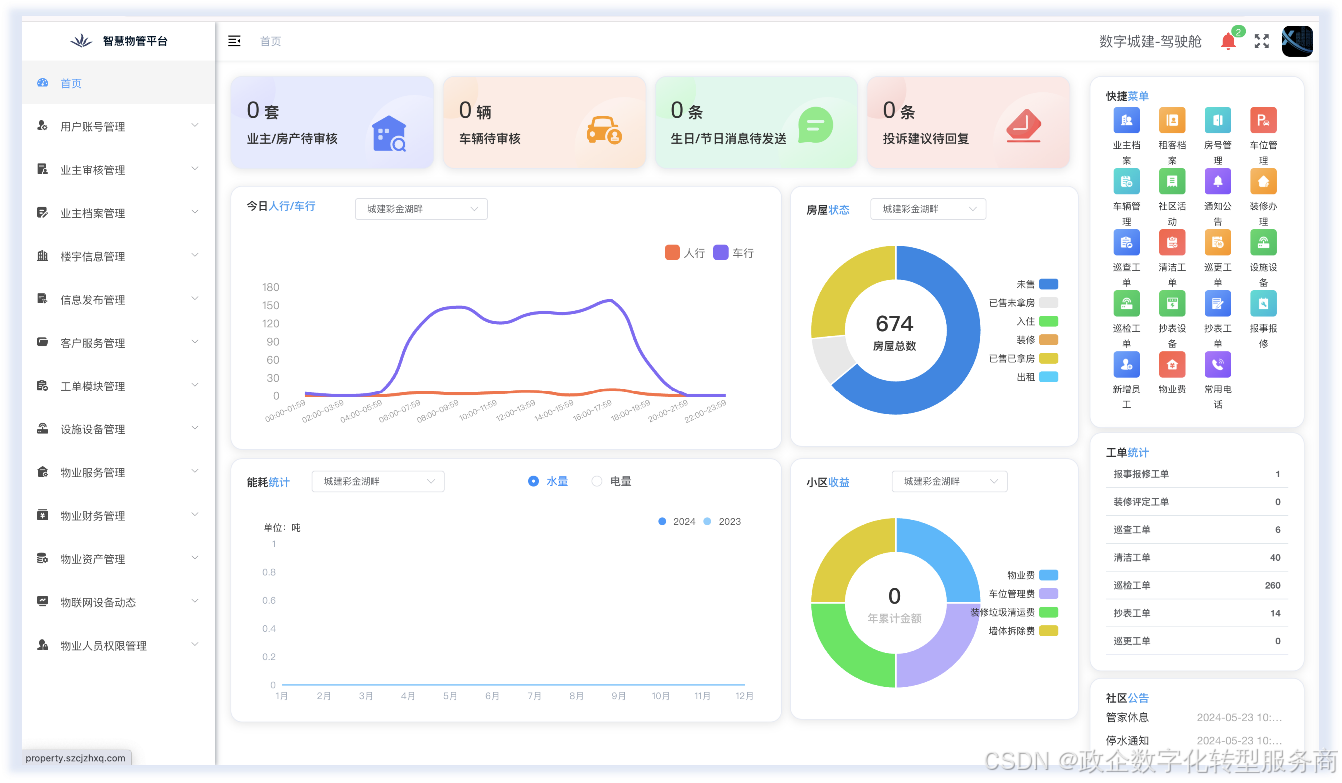
Task: Click the 抄表设备 shortcut icon
Action: (1172, 303)
